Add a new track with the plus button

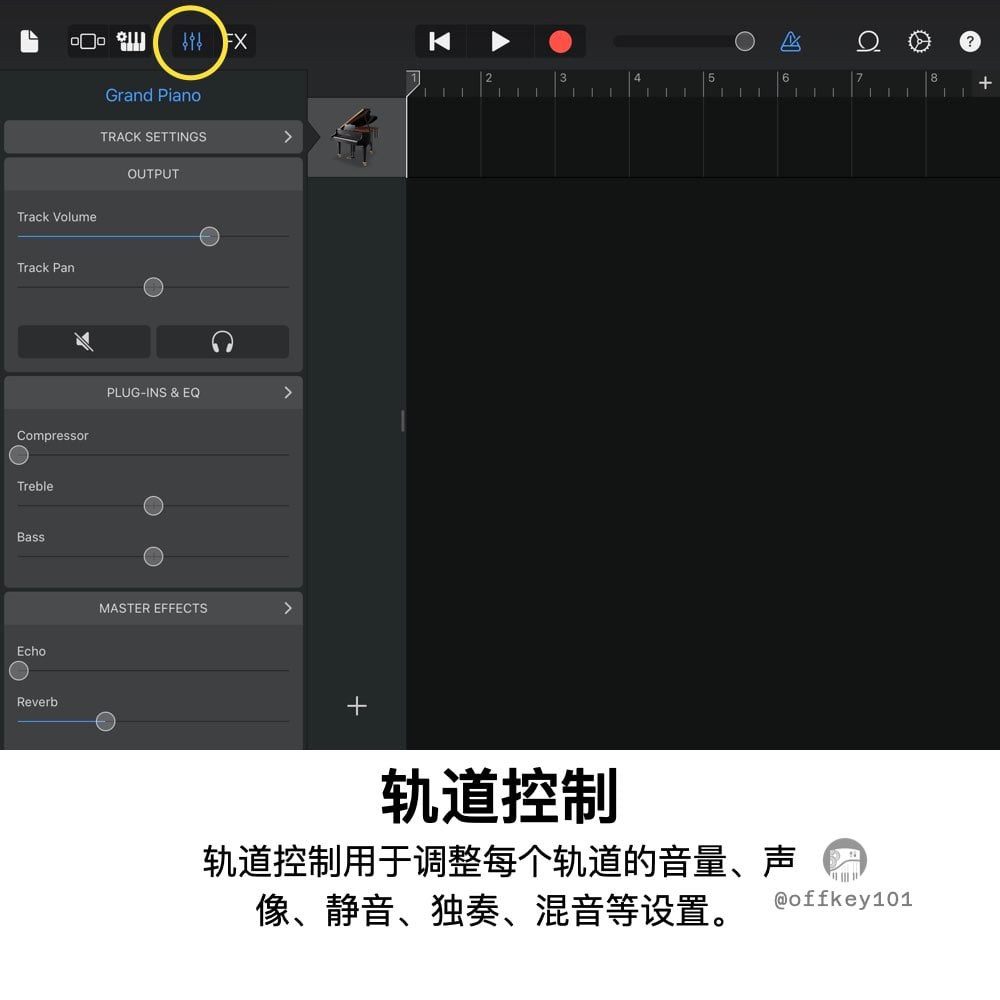click(357, 706)
